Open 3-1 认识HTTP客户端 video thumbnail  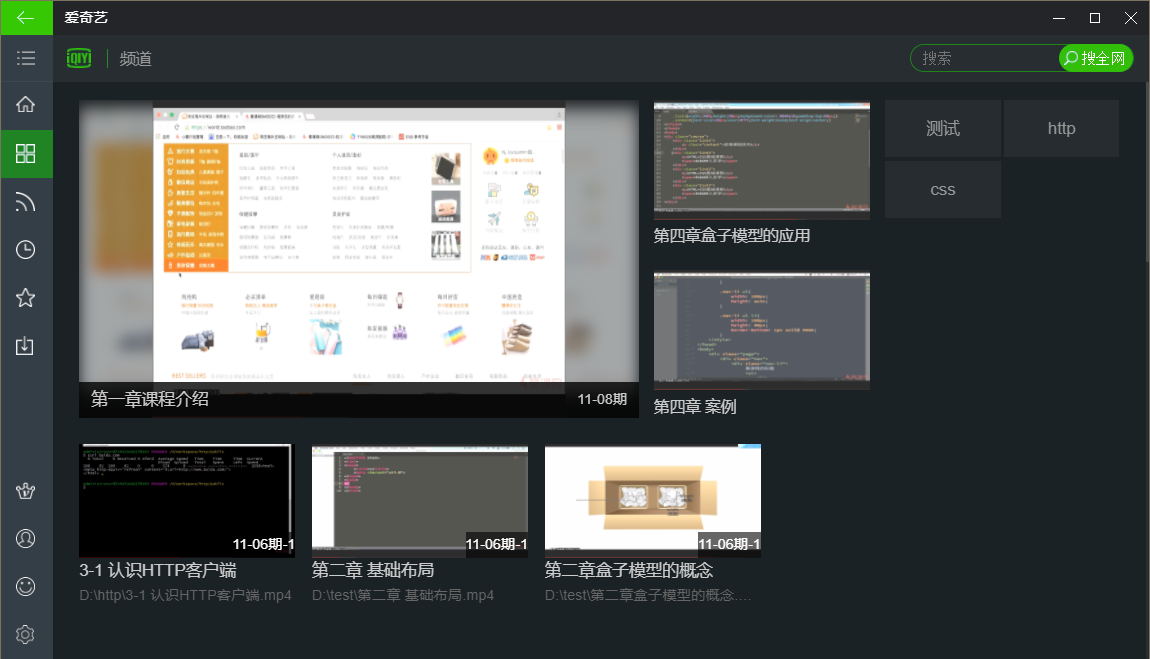point(187,501)
